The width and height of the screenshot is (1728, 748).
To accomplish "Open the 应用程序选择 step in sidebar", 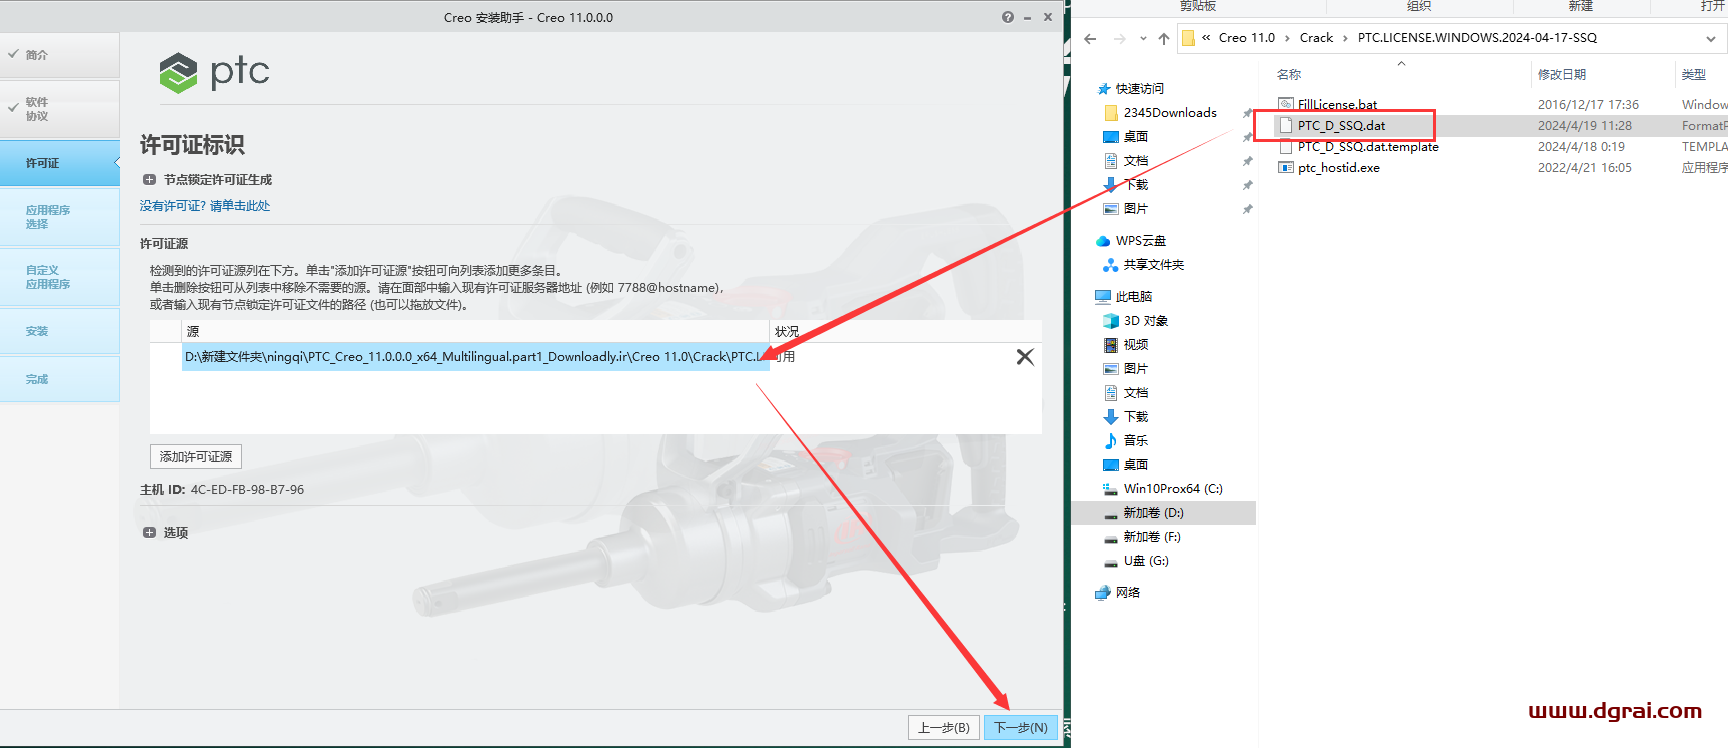I will point(60,217).
